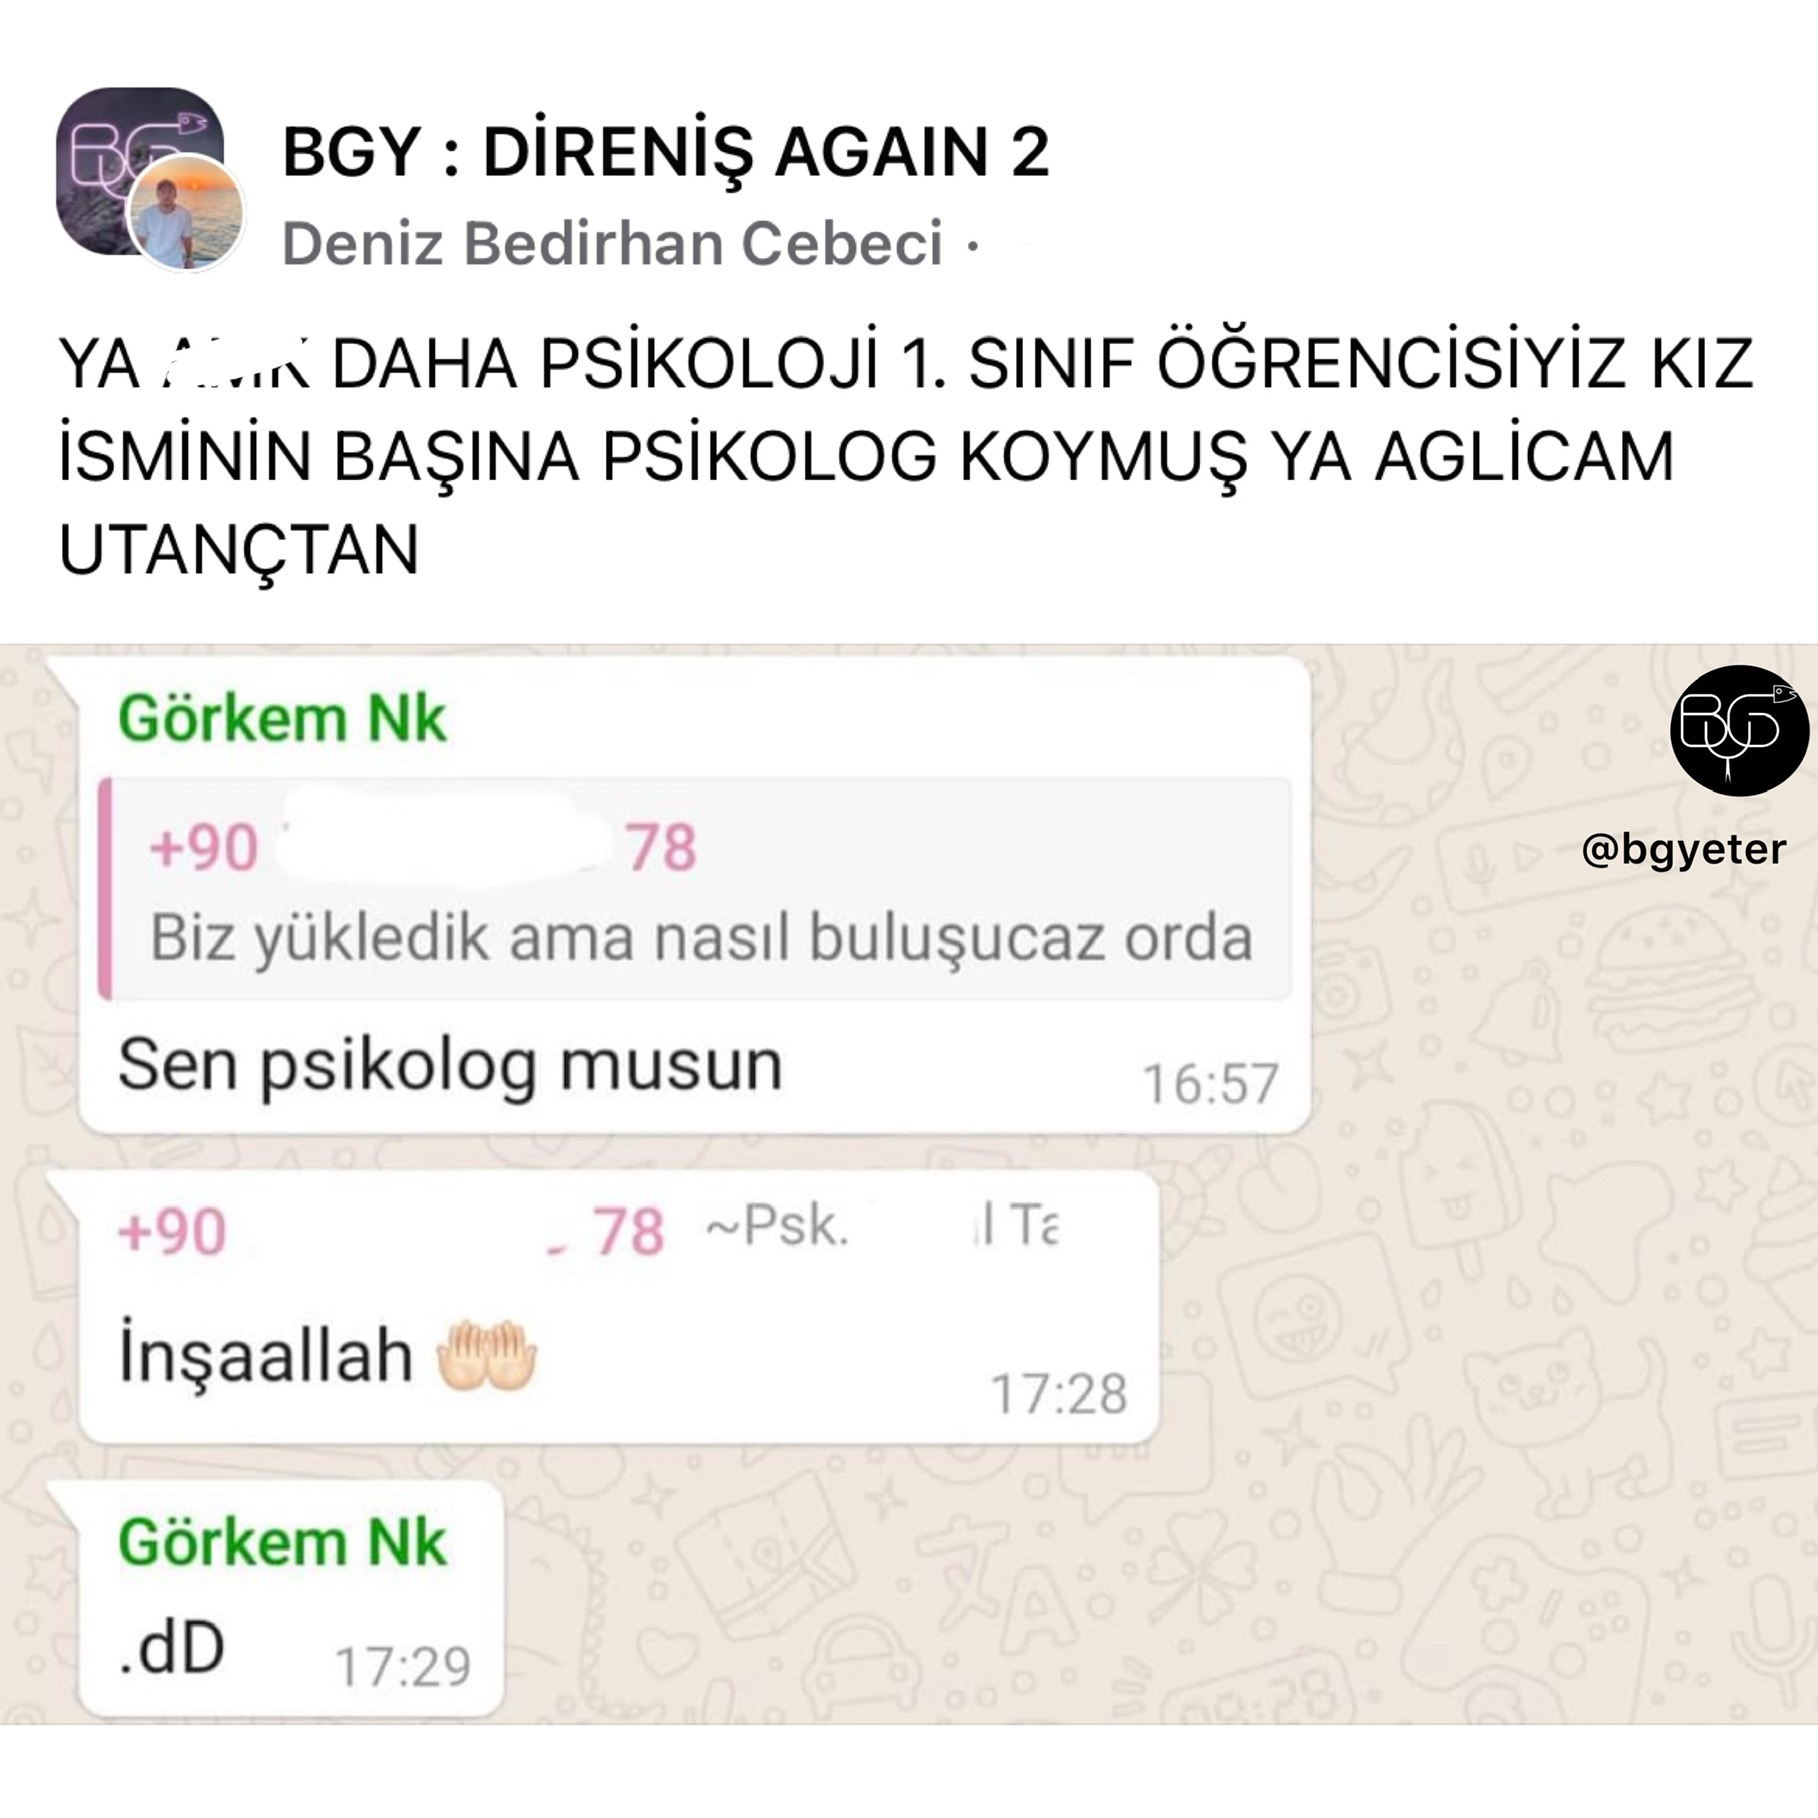The height and width of the screenshot is (1818, 1818).
Task: Open the BGY : DİRENİŞ AGAIN 2 group
Action: (666, 152)
